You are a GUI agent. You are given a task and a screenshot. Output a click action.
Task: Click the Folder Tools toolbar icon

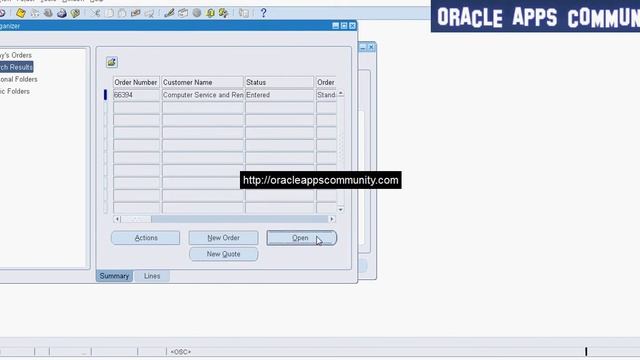(x=223, y=13)
